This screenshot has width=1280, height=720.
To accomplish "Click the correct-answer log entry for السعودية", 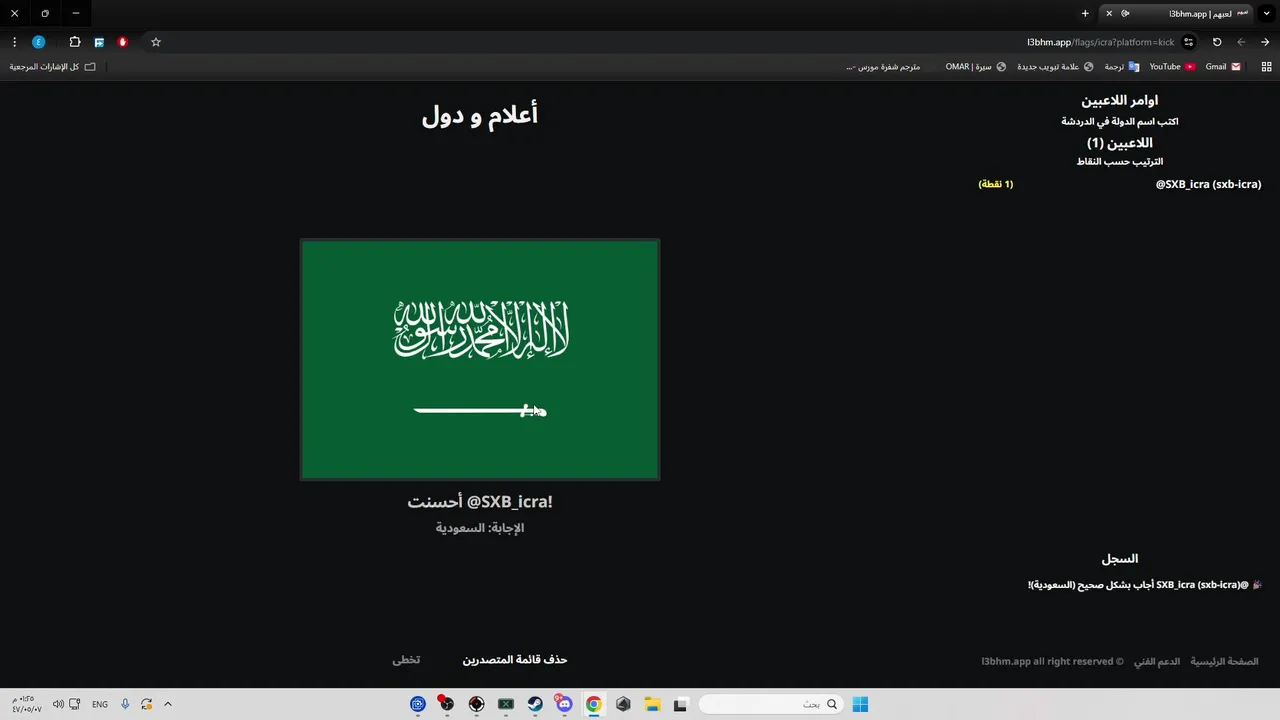I will pyautogui.click(x=1145, y=585).
